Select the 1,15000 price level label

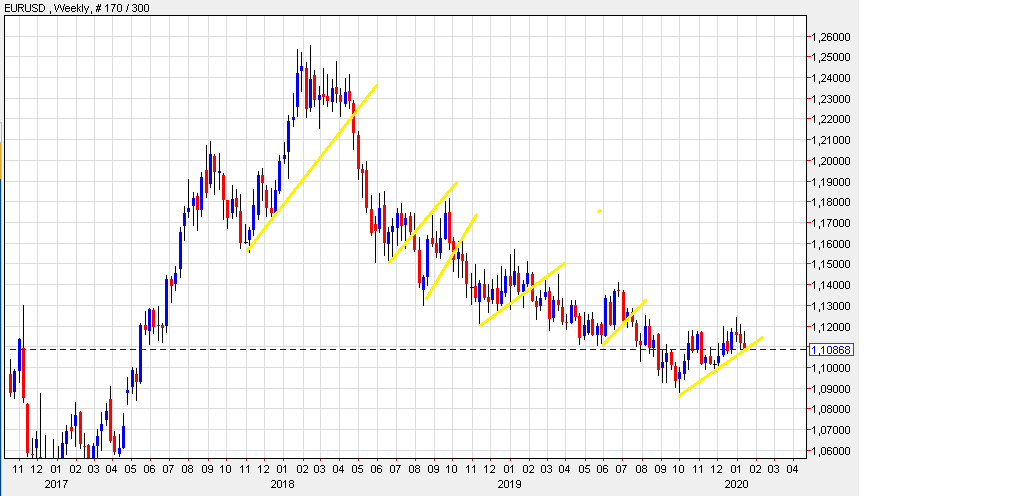coord(831,264)
